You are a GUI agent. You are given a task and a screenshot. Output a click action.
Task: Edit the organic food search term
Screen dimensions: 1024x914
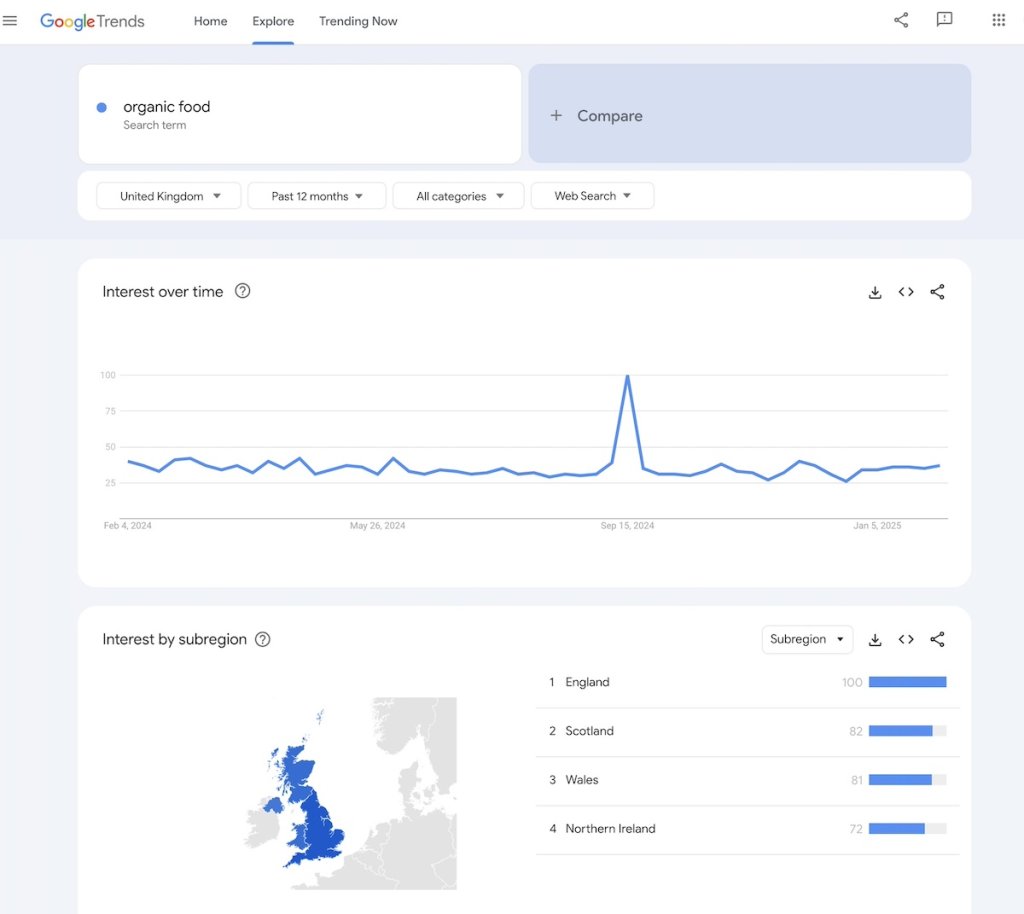tap(167, 106)
